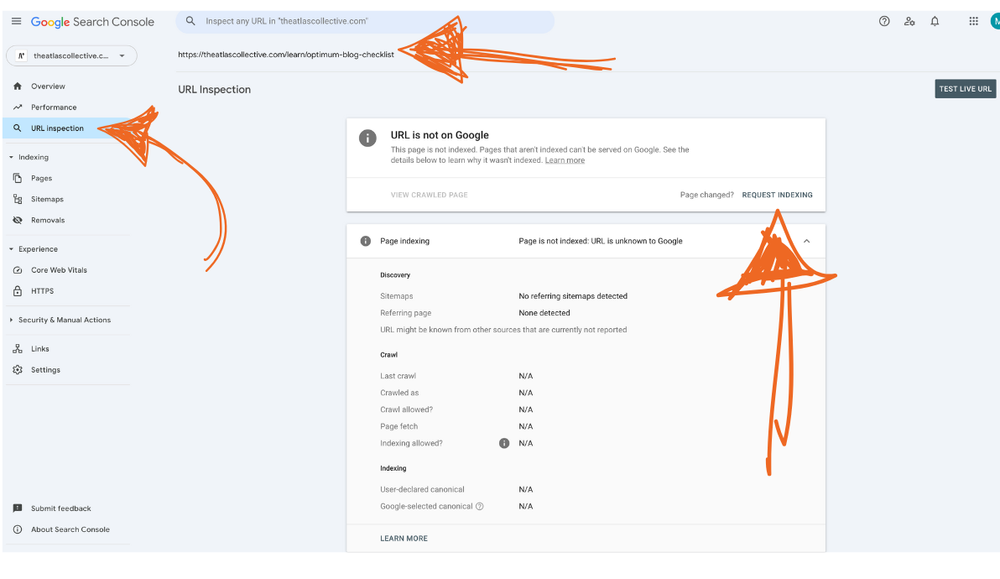Open the Performance report
Image resolution: width=1000 pixels, height=579 pixels.
tap(54, 107)
